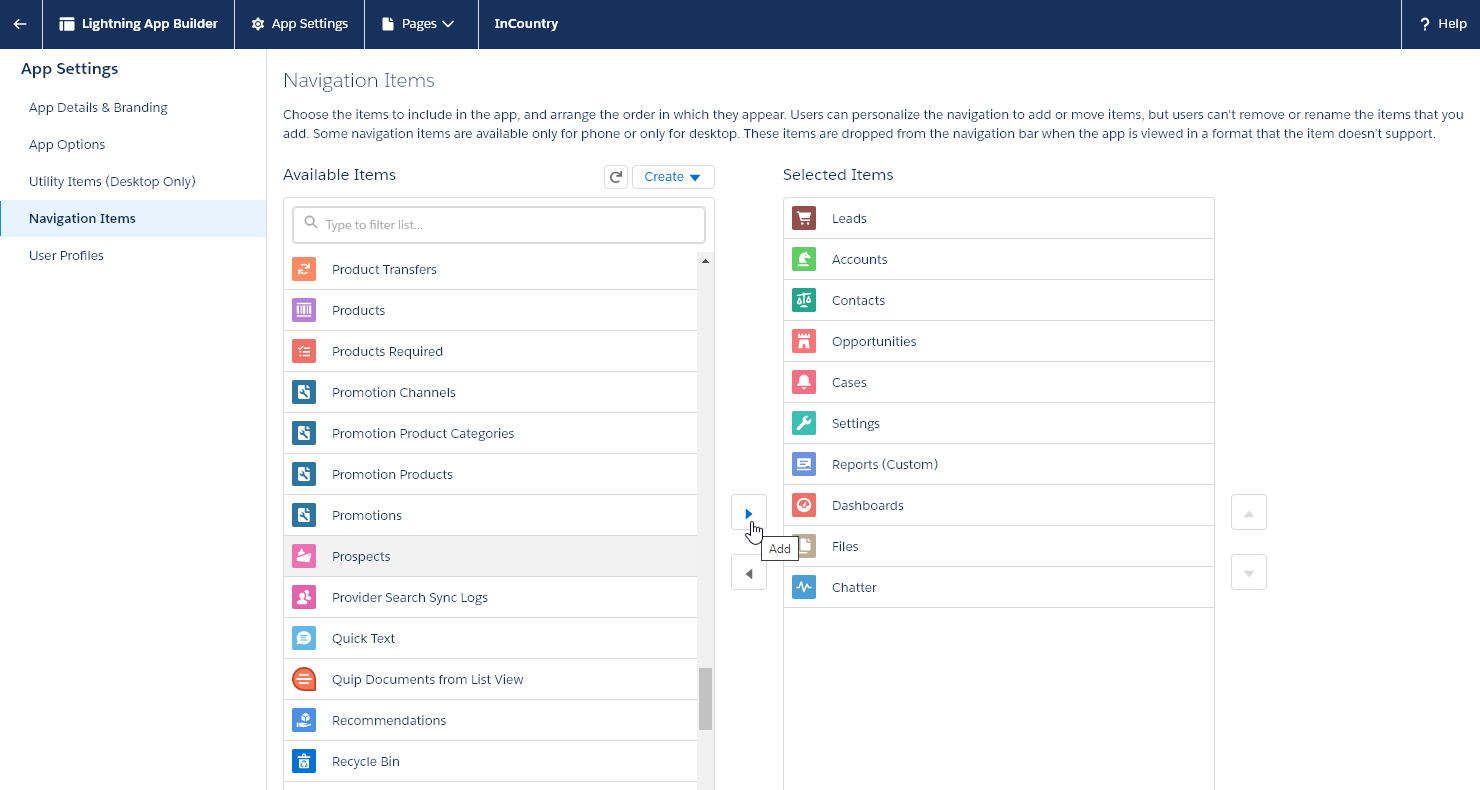Select the Quick Text label
Image resolution: width=1480 pixels, height=790 pixels.
point(364,639)
